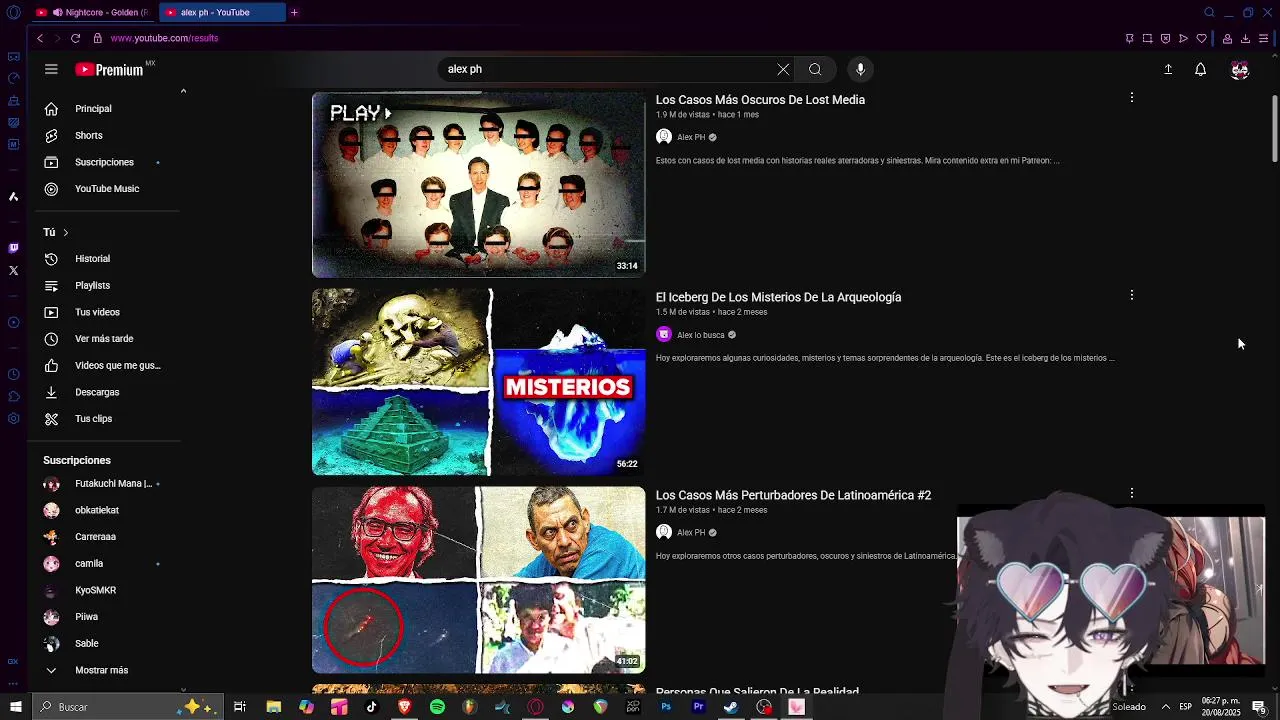Open a new browser tab

294,12
